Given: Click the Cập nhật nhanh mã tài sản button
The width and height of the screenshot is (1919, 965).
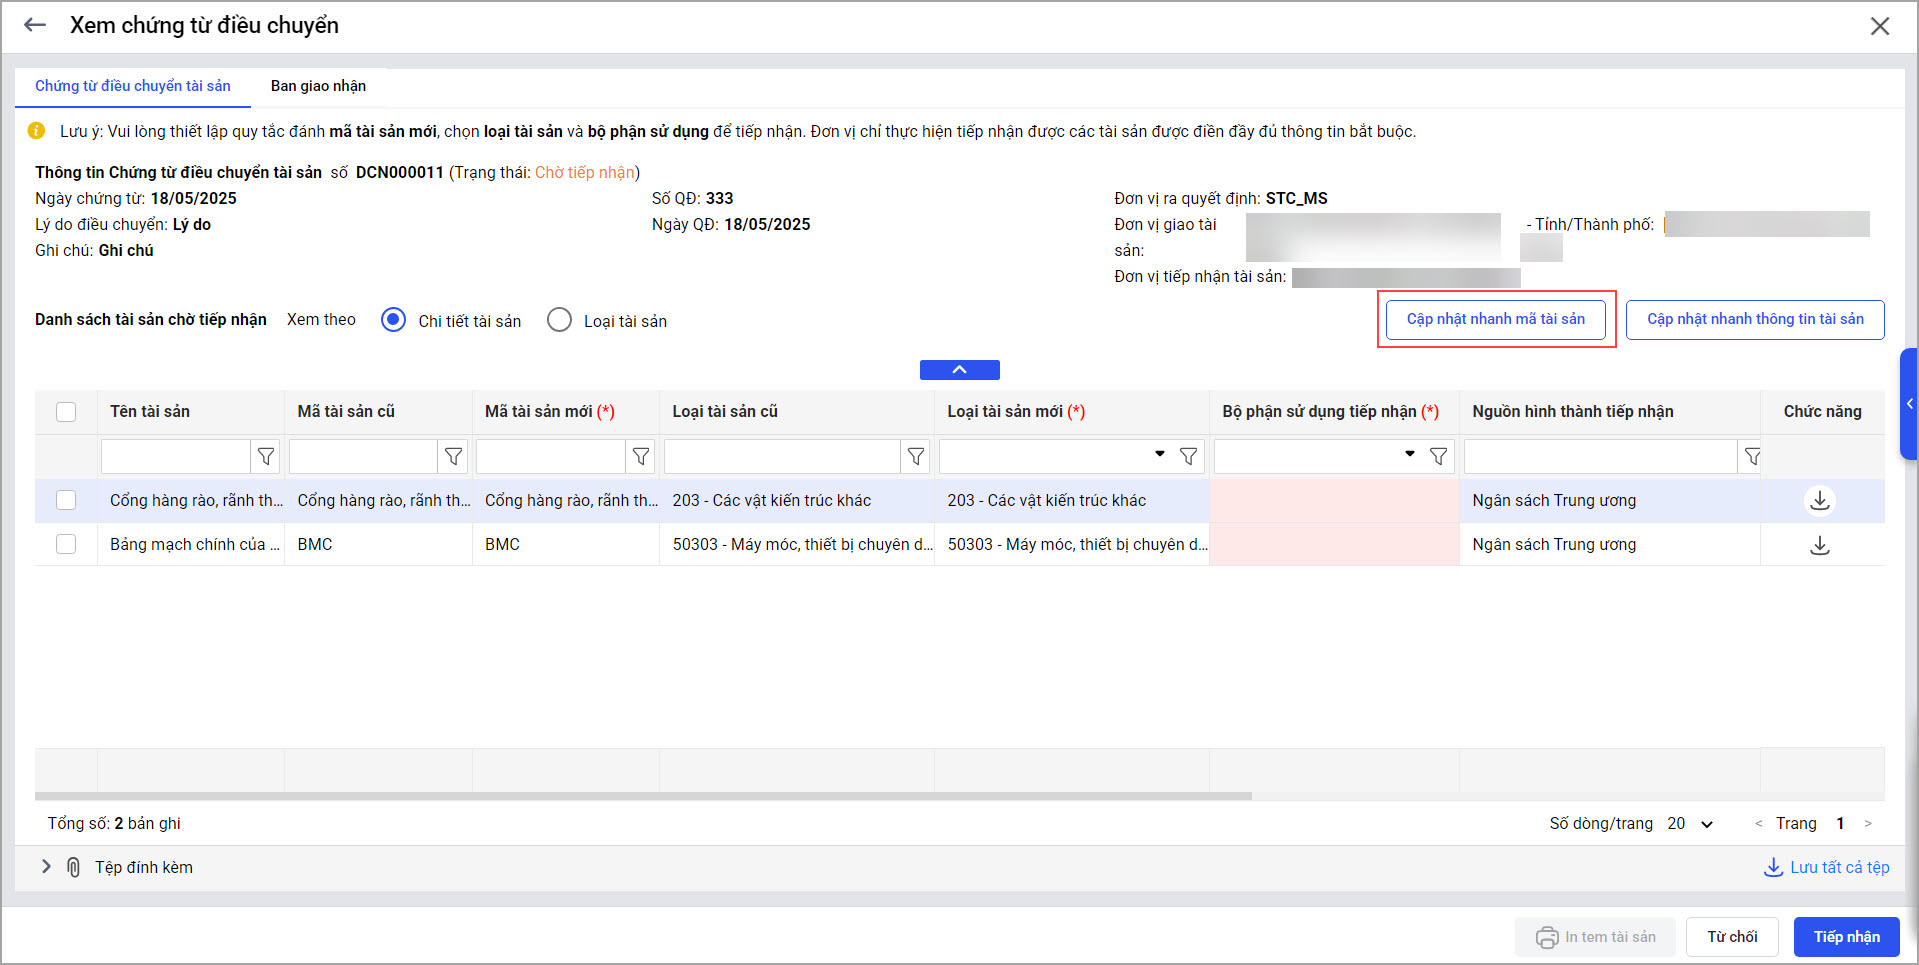Looking at the screenshot, I should 1496,319.
